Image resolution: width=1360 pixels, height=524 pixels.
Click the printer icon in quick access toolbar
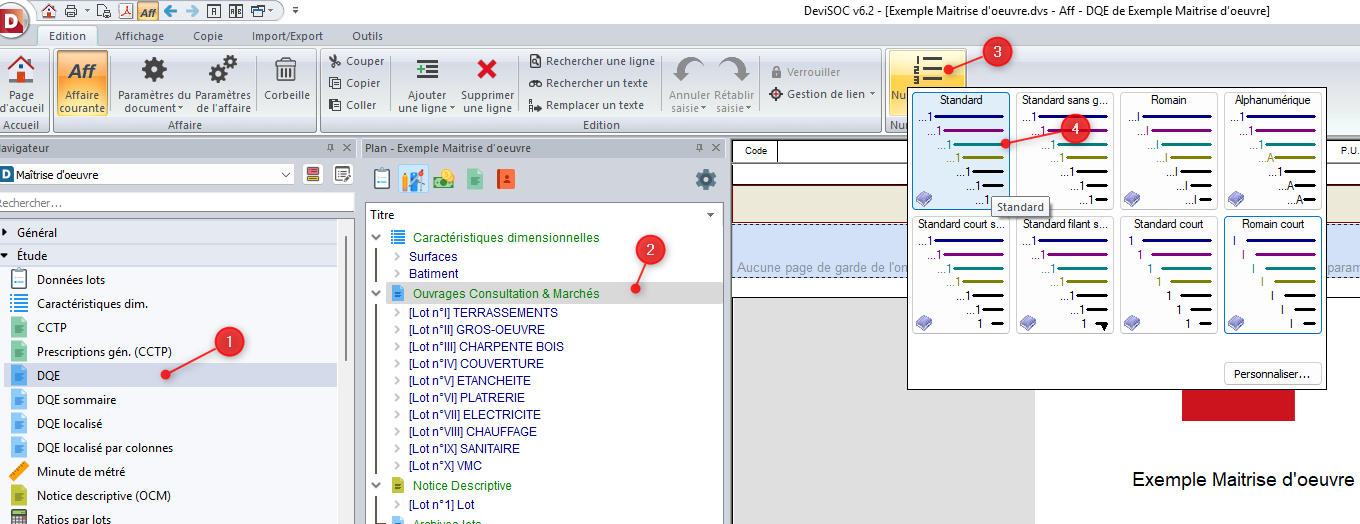tap(71, 11)
